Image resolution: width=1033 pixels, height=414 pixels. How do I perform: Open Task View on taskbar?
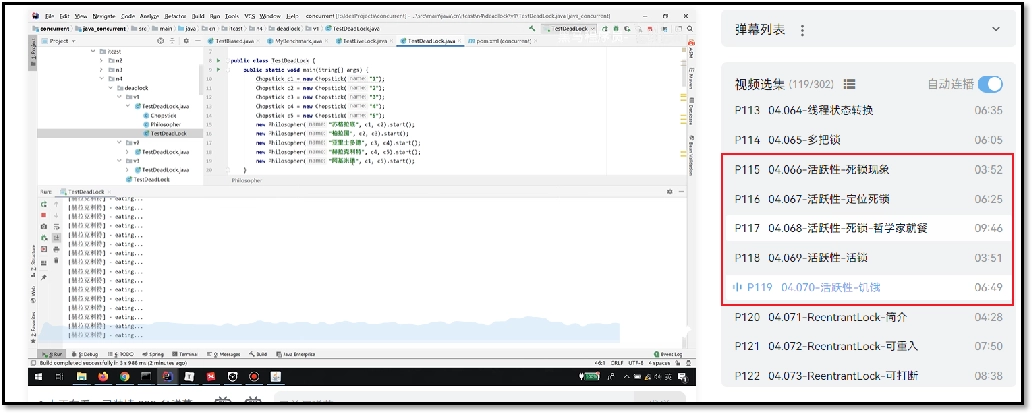click(59, 376)
